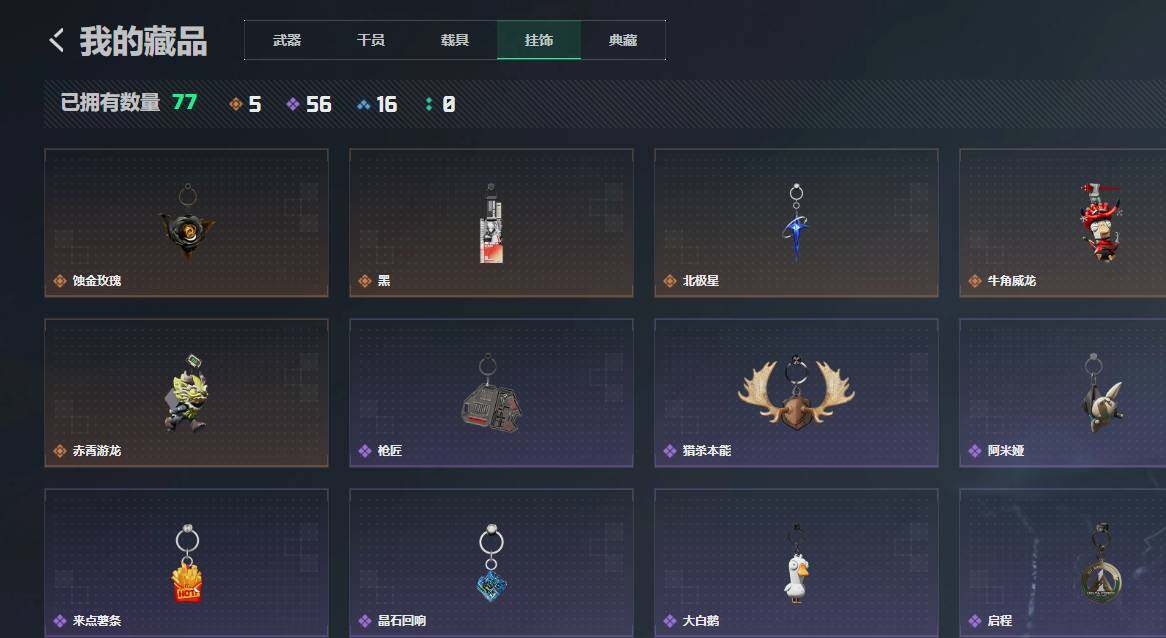This screenshot has width=1166, height=638.
Task: Choose the 启程 medallion charm
Action: [1063, 563]
